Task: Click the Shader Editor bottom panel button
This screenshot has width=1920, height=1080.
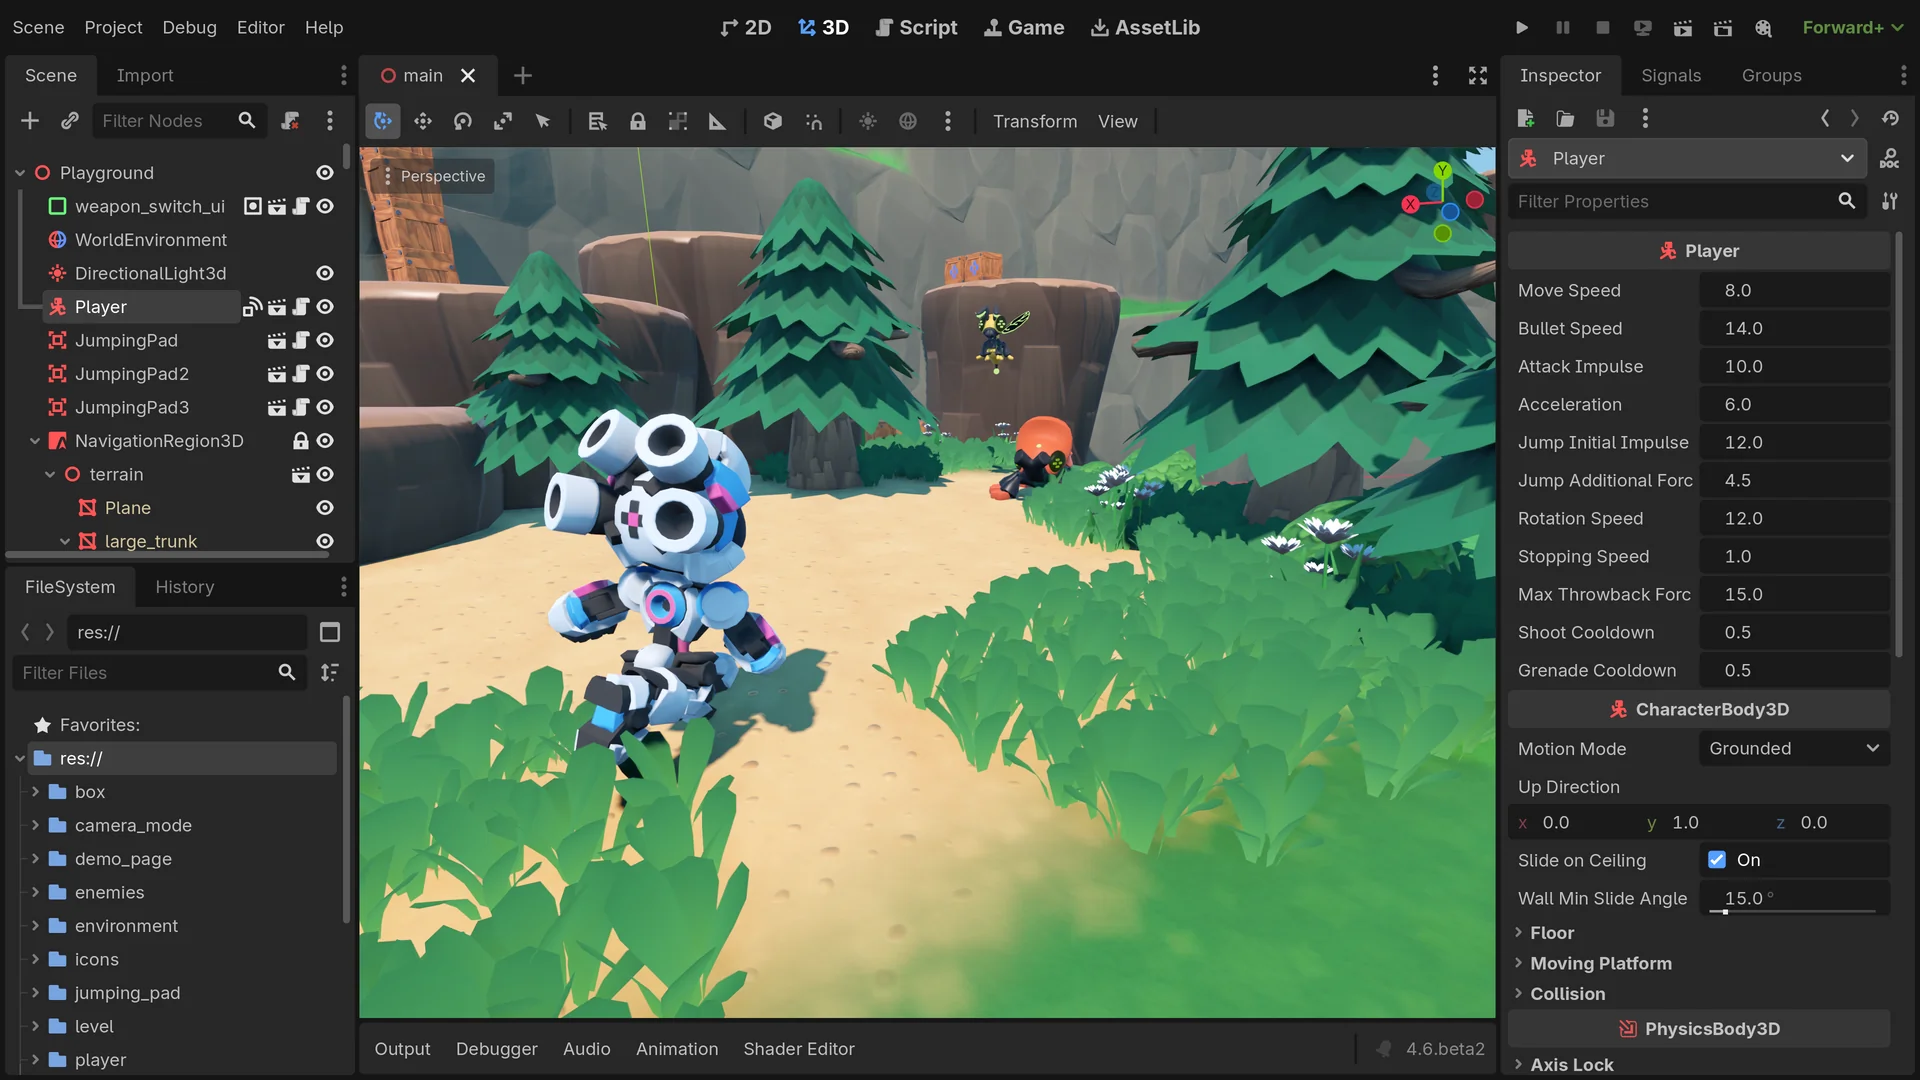Action: (x=798, y=1048)
